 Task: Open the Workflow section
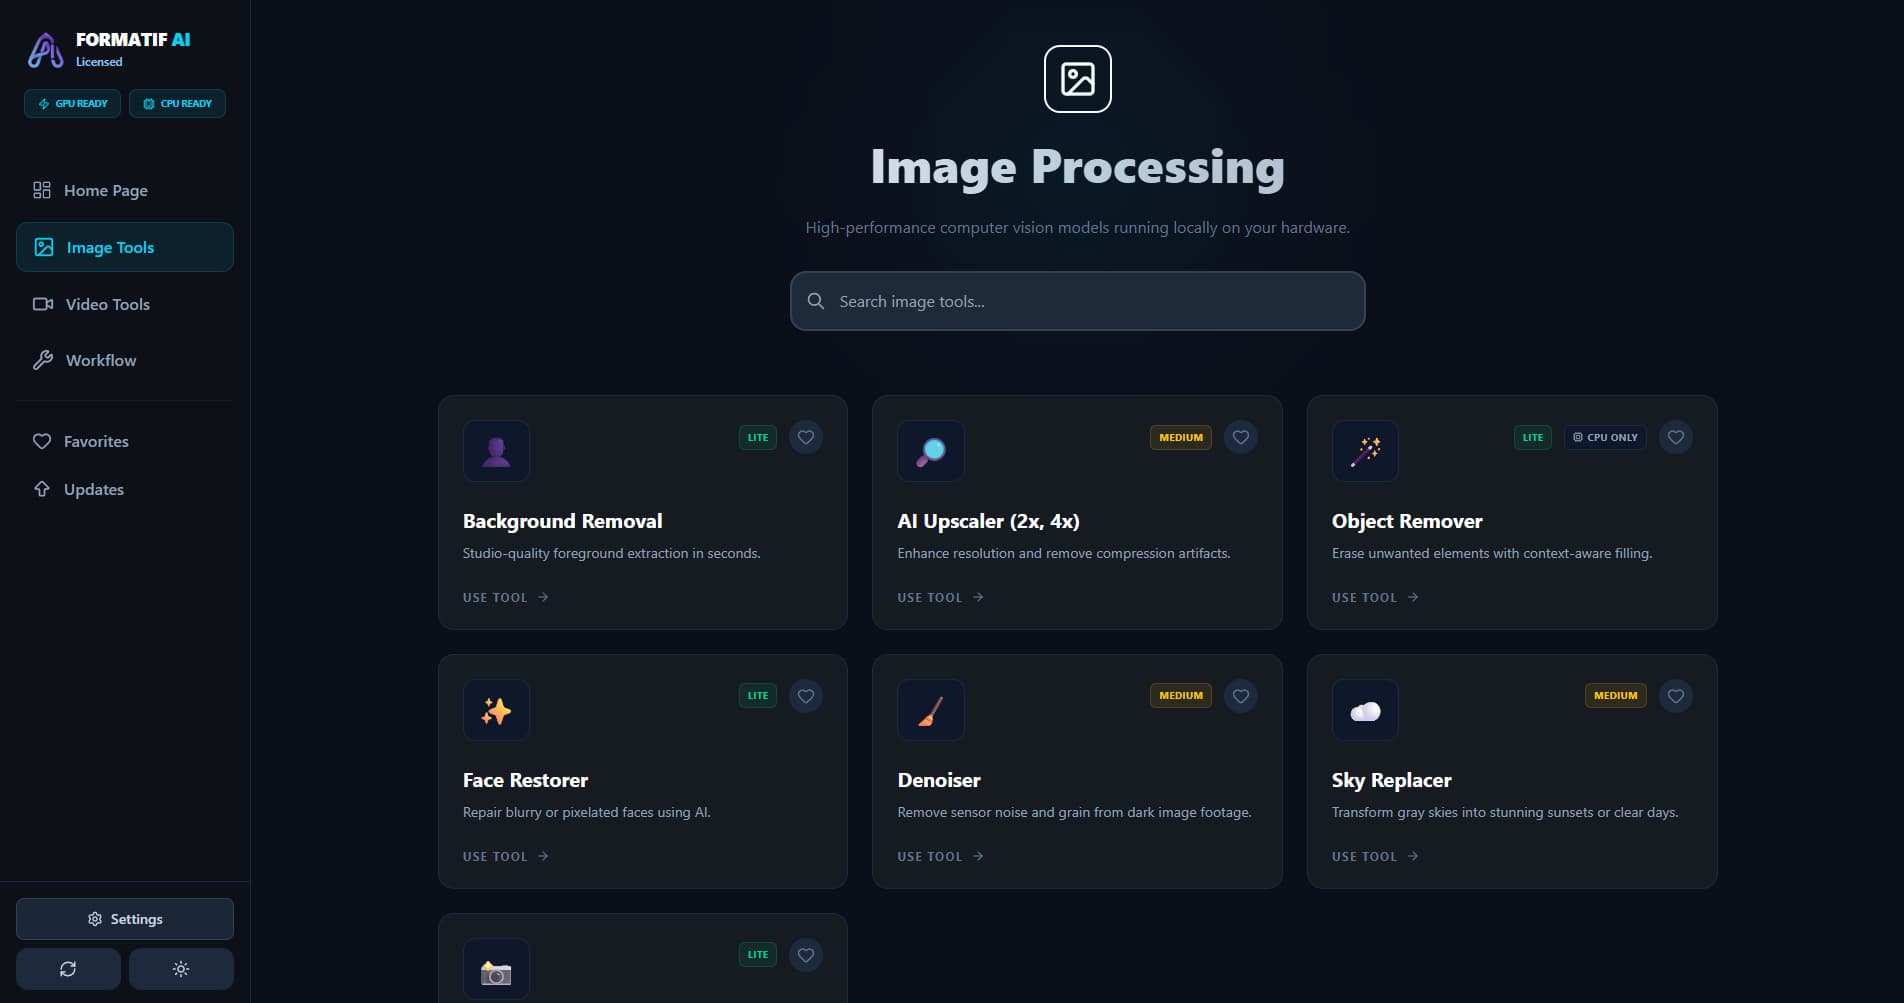(125, 360)
